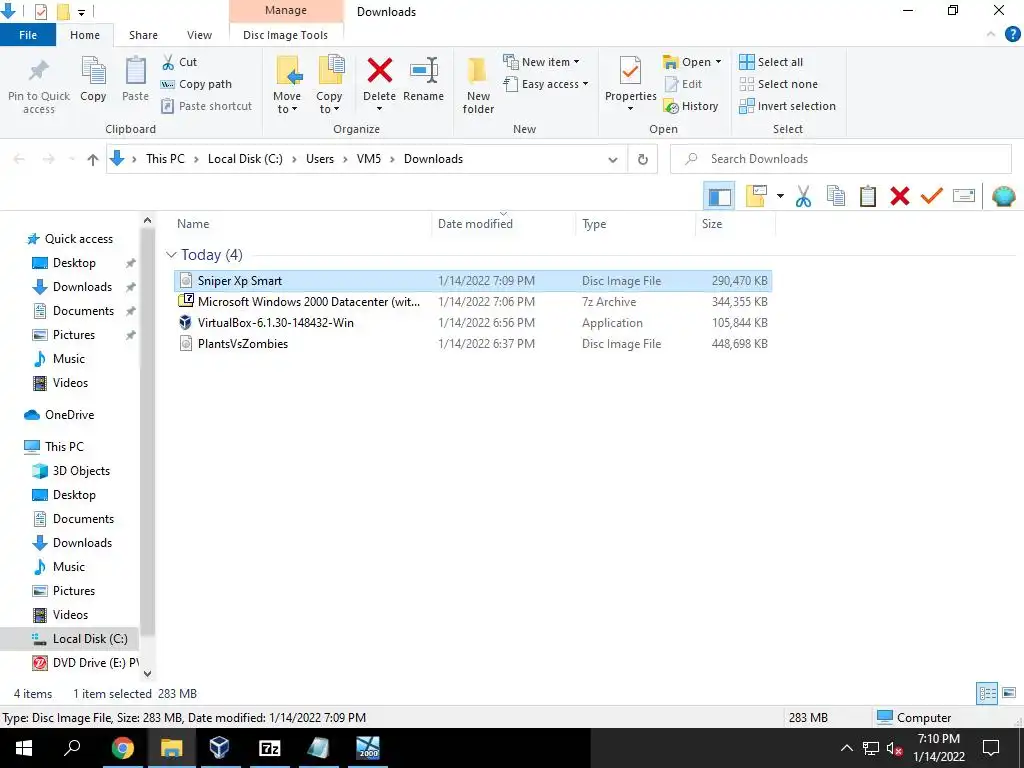Open the folder options dropdown arrow in toolbar

pyautogui.click(x=780, y=196)
